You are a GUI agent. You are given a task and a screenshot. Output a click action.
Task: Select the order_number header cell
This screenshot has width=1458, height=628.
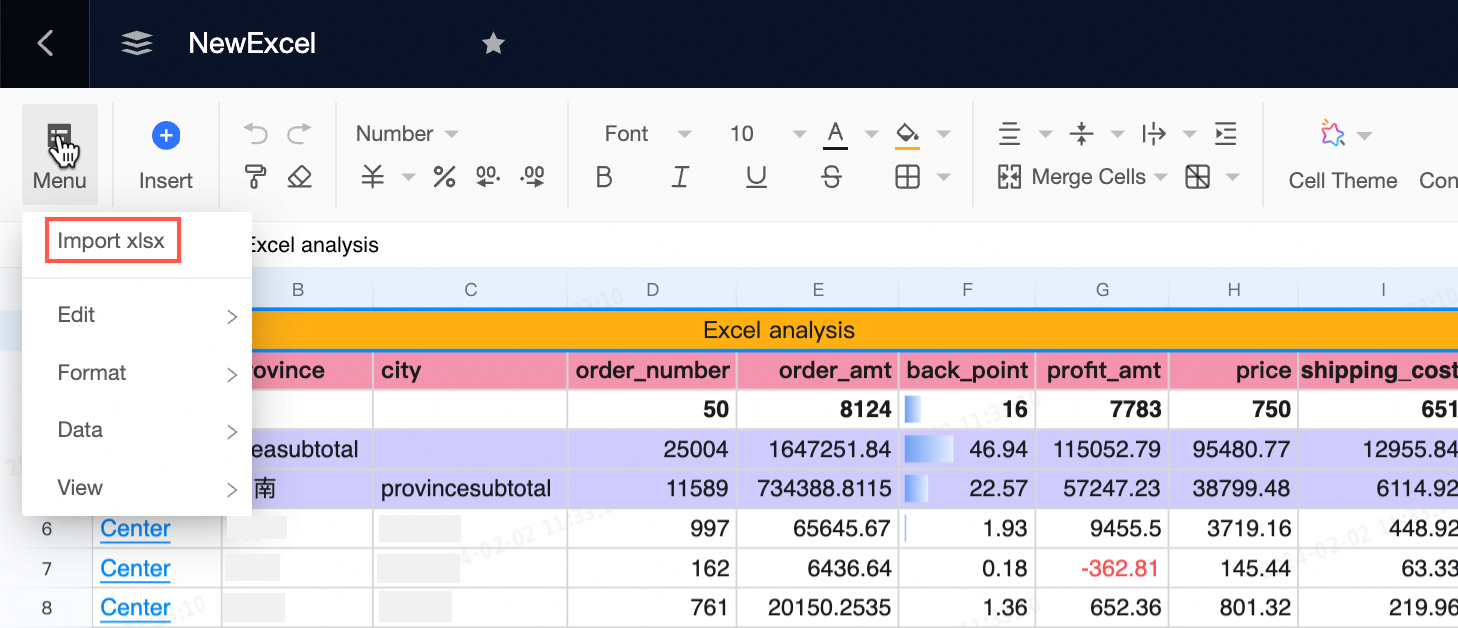click(652, 370)
